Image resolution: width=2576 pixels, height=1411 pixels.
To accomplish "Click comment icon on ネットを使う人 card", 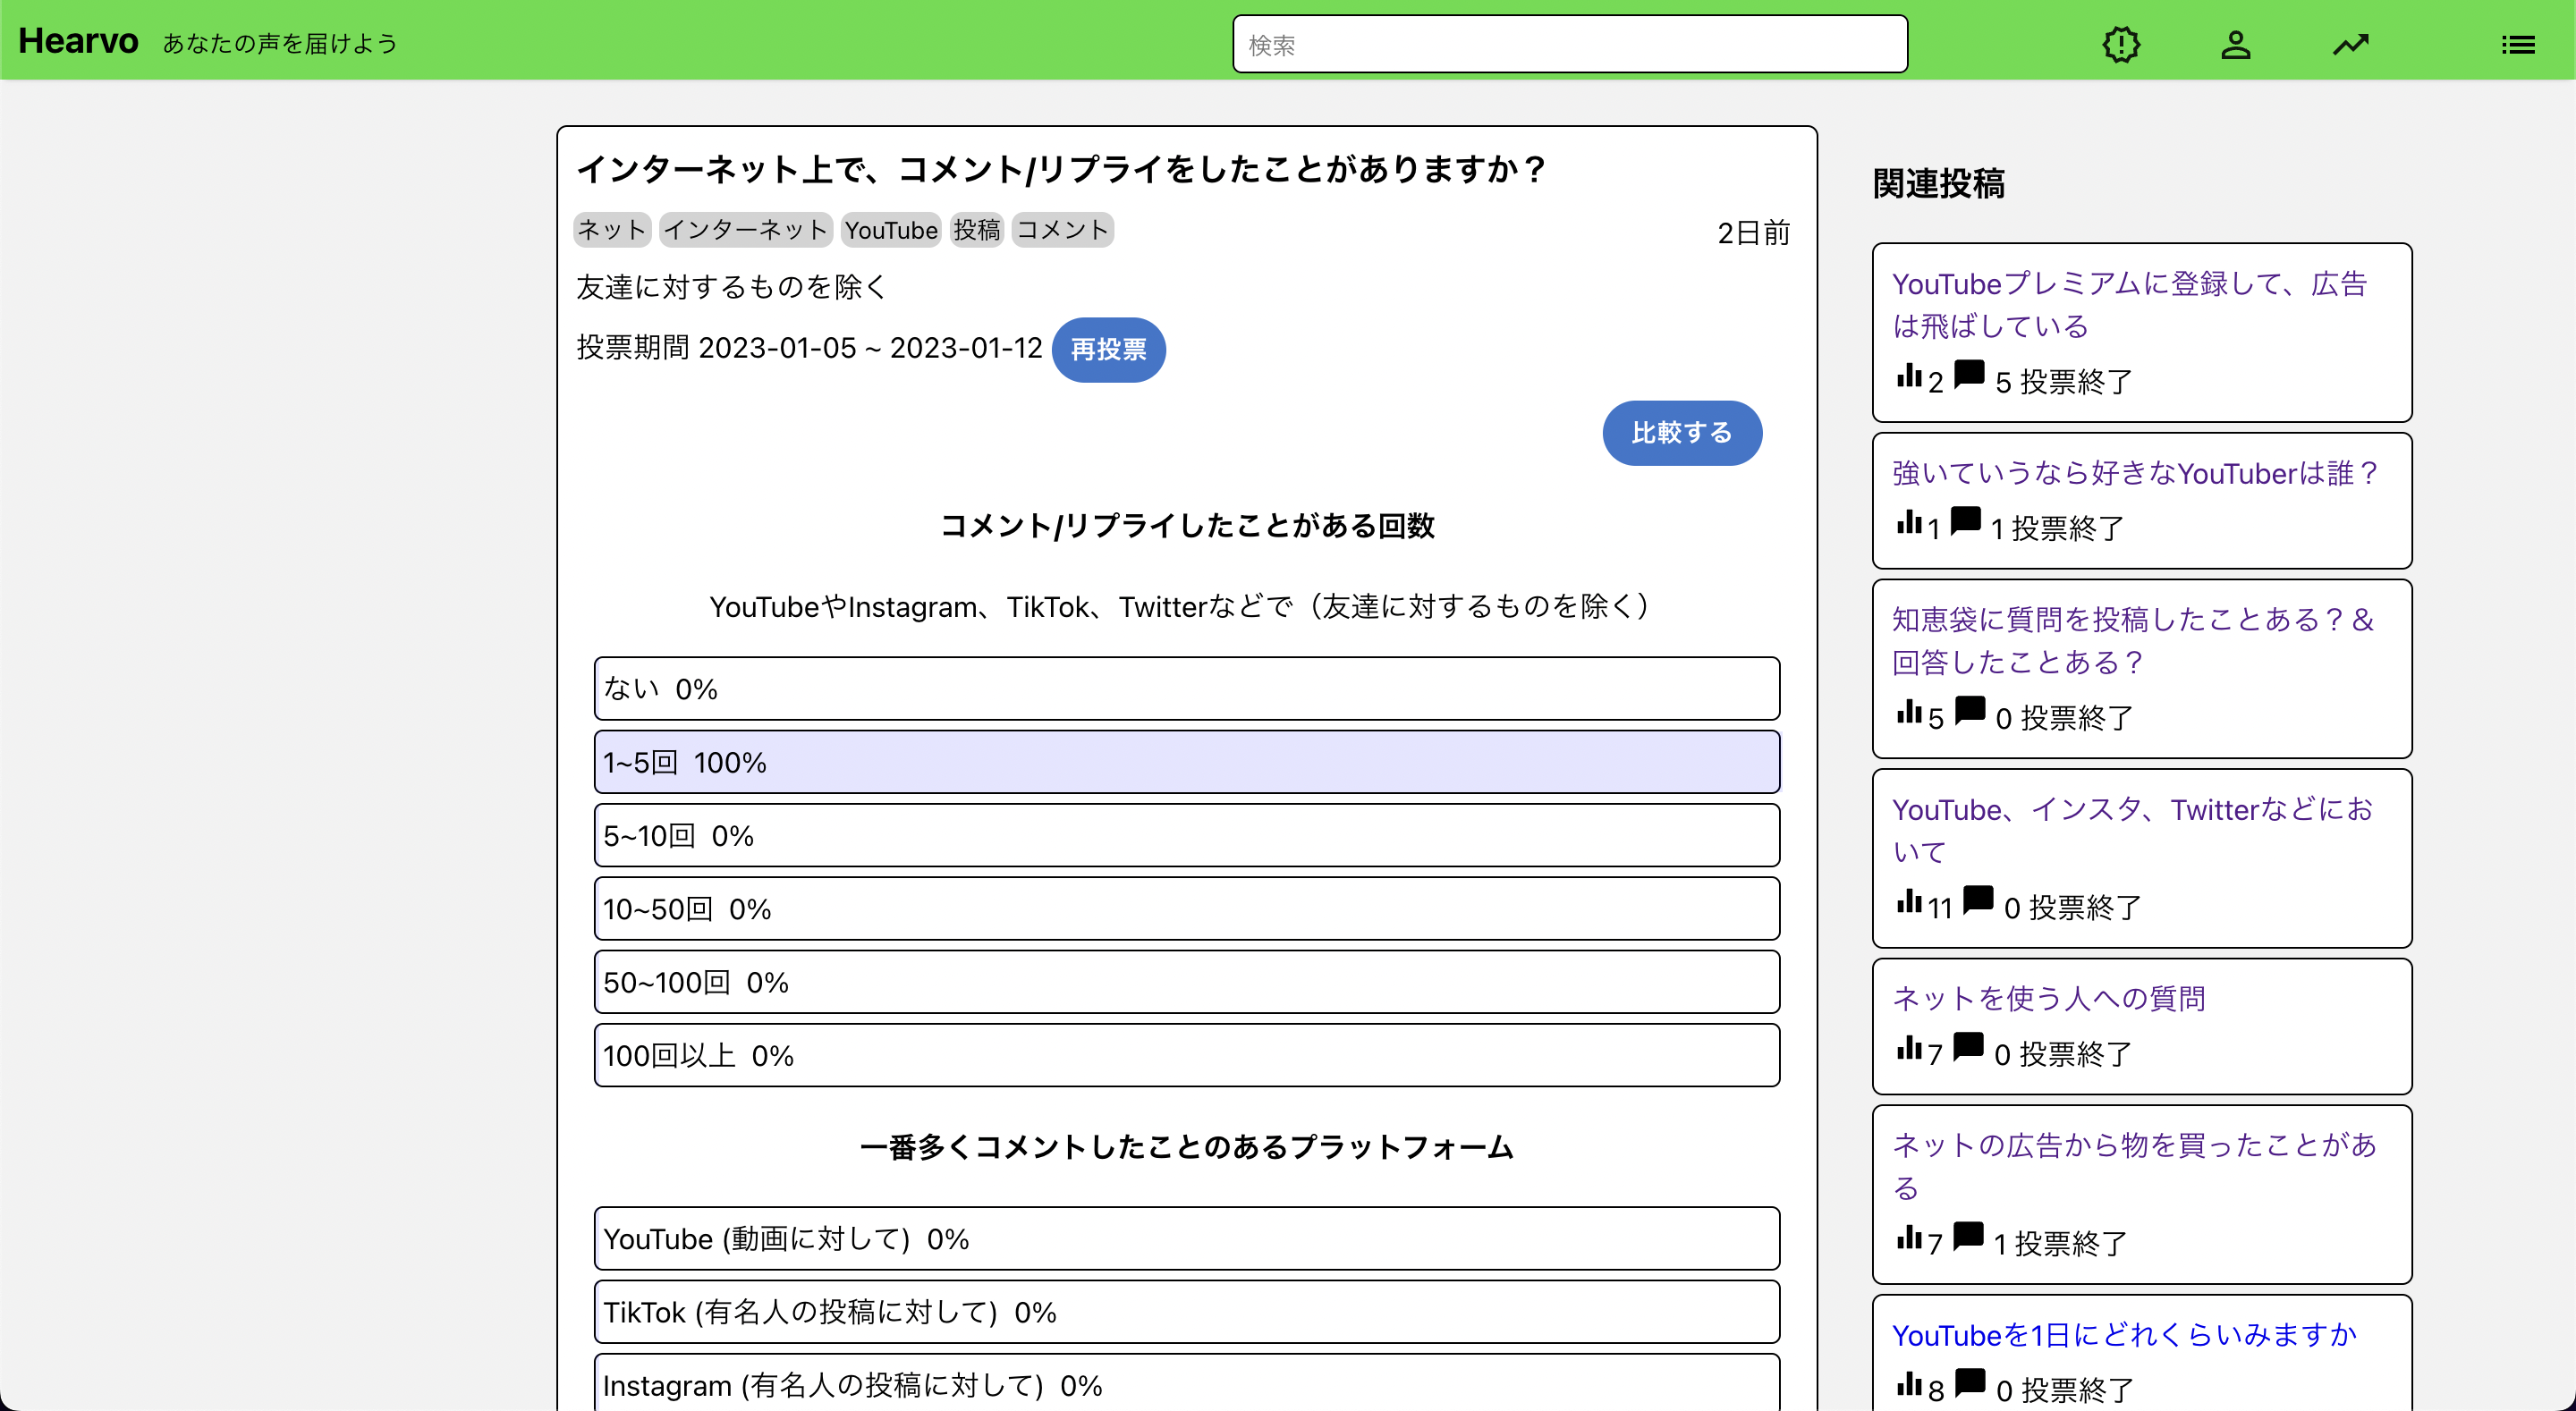I will tap(1968, 1047).
